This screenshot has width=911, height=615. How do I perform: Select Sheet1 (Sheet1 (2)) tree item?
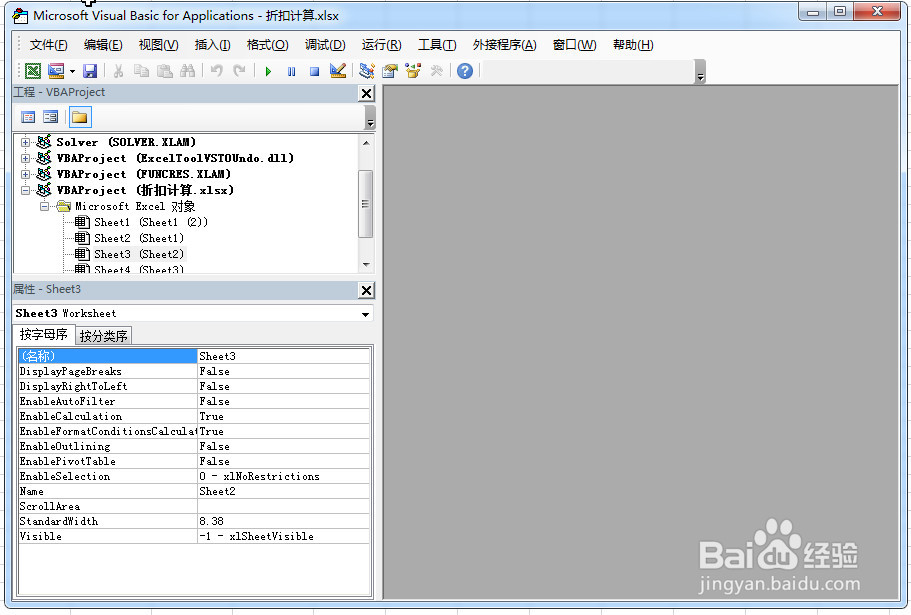point(150,222)
